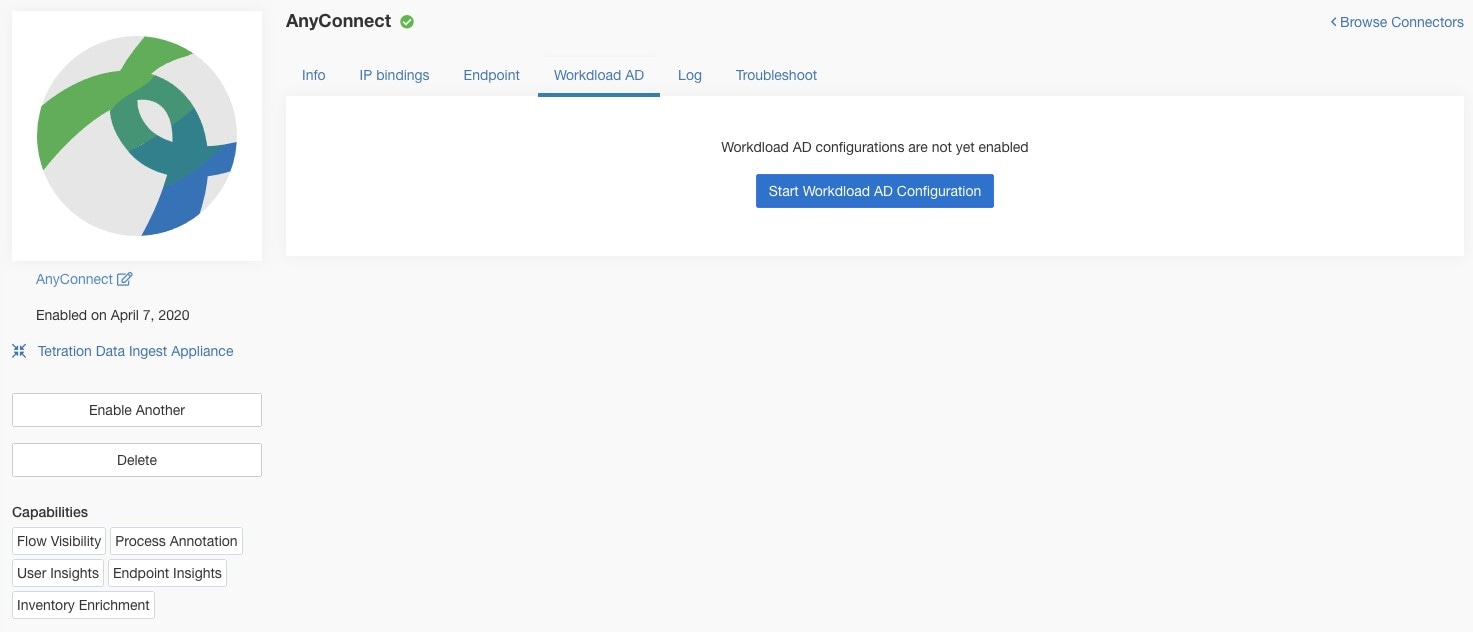The width and height of the screenshot is (1473, 632).
Task: Delete the AnyConnect connector
Action: pos(137,460)
